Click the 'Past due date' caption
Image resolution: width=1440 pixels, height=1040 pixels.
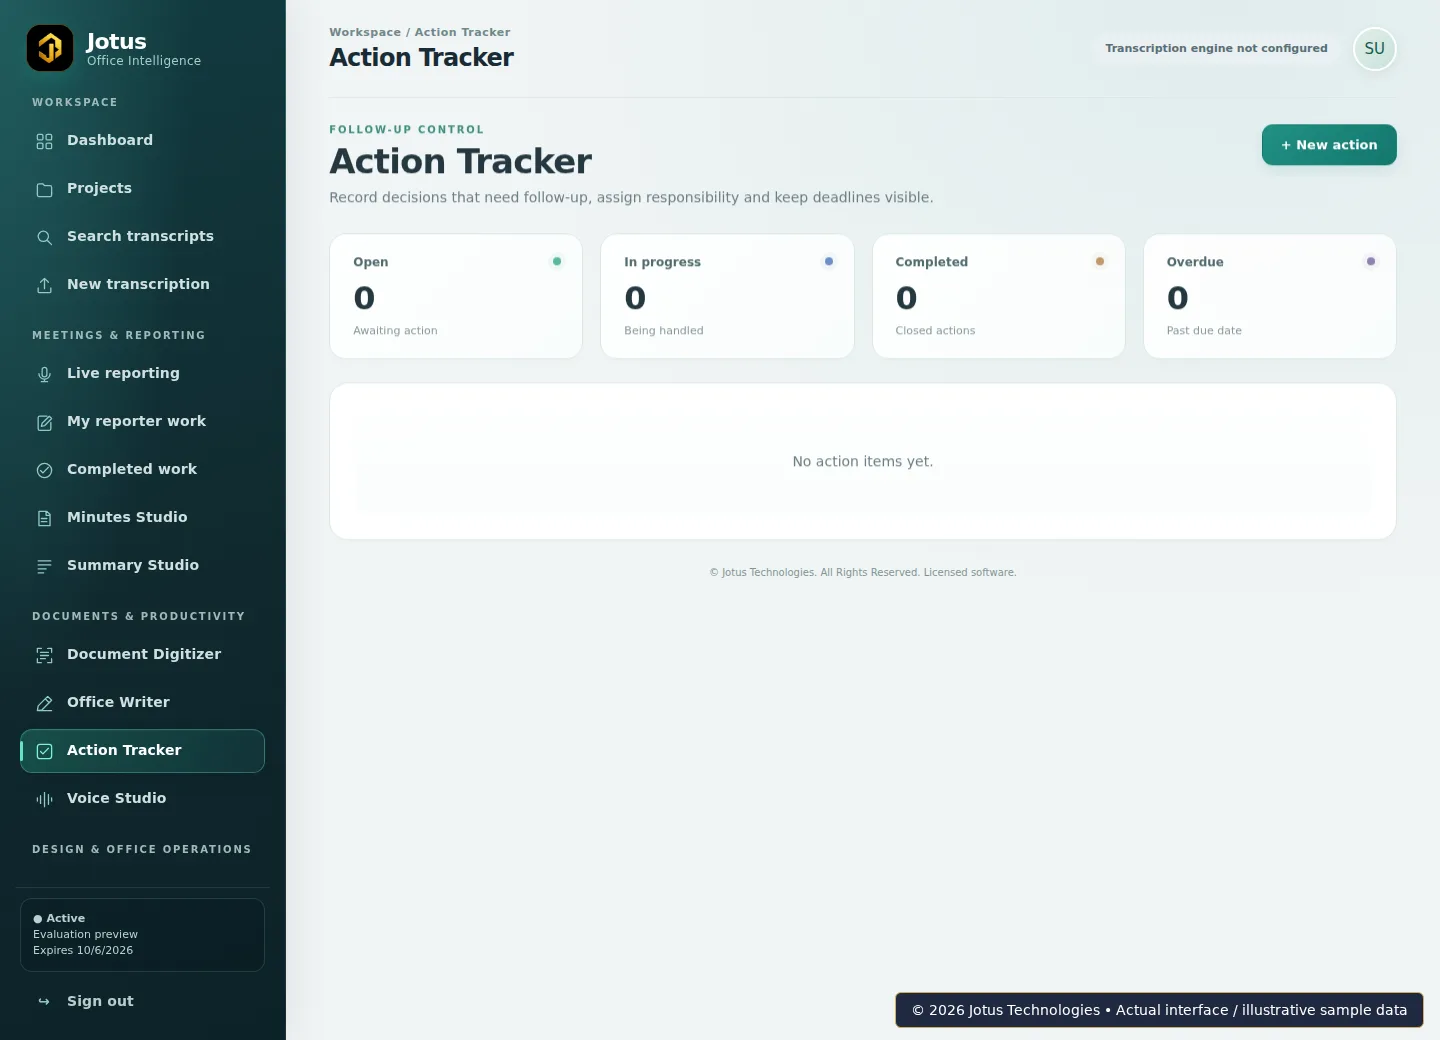click(1204, 331)
